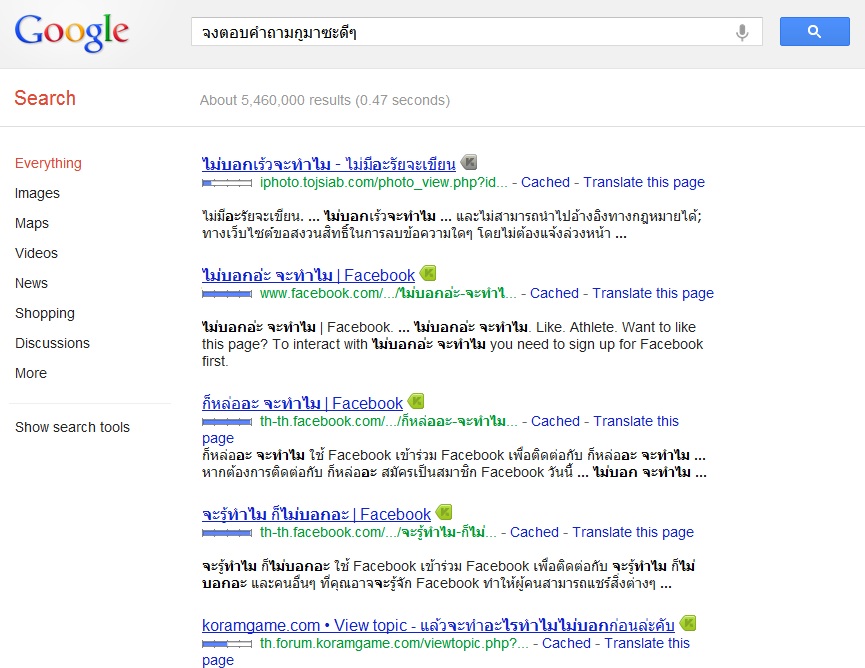
Task: Click the About 5,460,000 results text
Action: click(324, 100)
